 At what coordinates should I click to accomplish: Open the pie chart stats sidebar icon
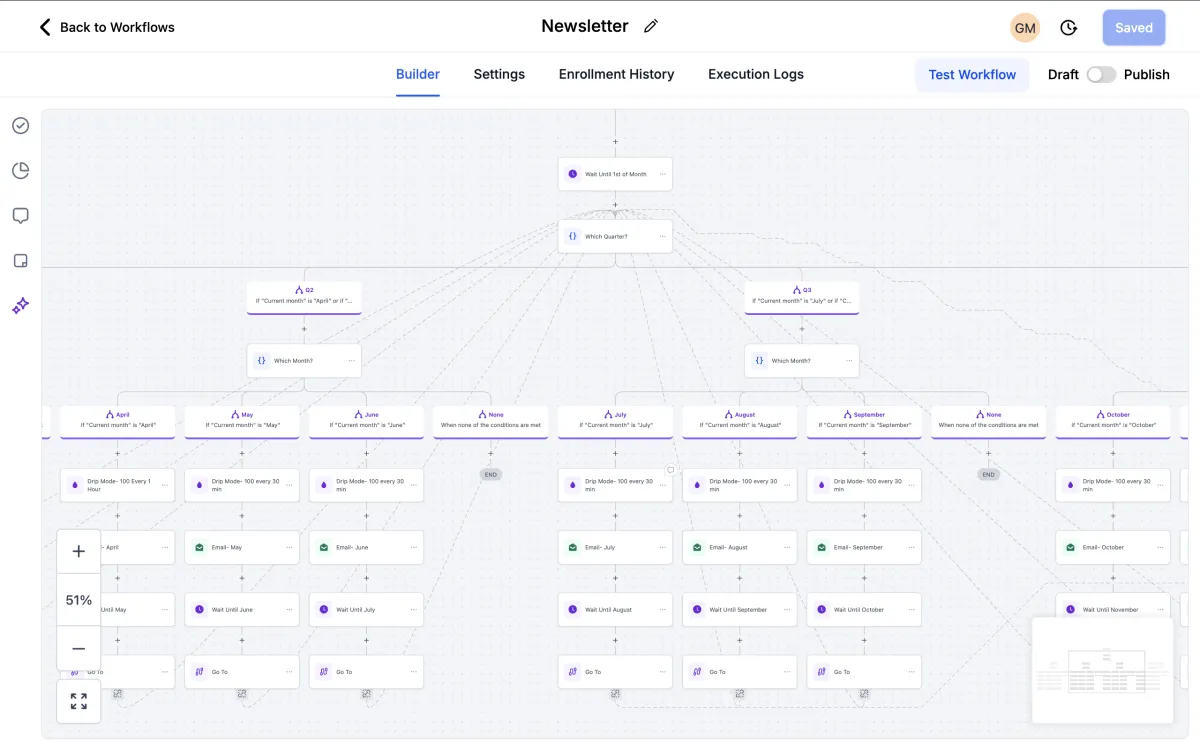(x=20, y=171)
